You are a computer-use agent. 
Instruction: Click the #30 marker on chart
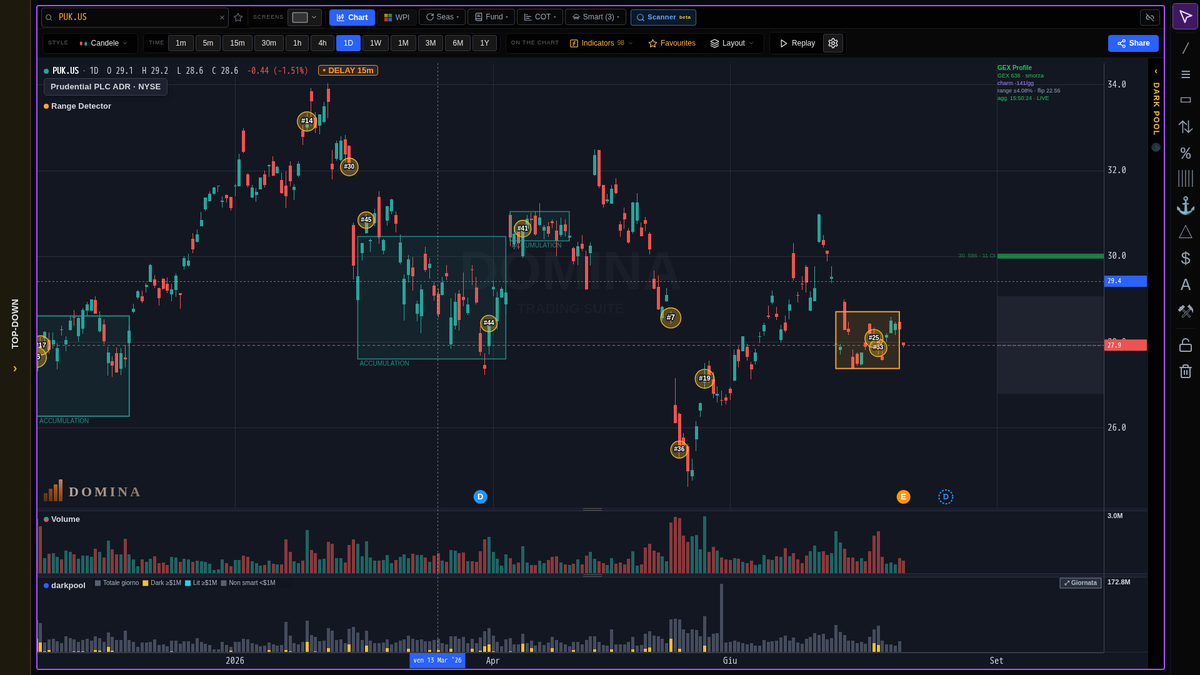point(349,167)
